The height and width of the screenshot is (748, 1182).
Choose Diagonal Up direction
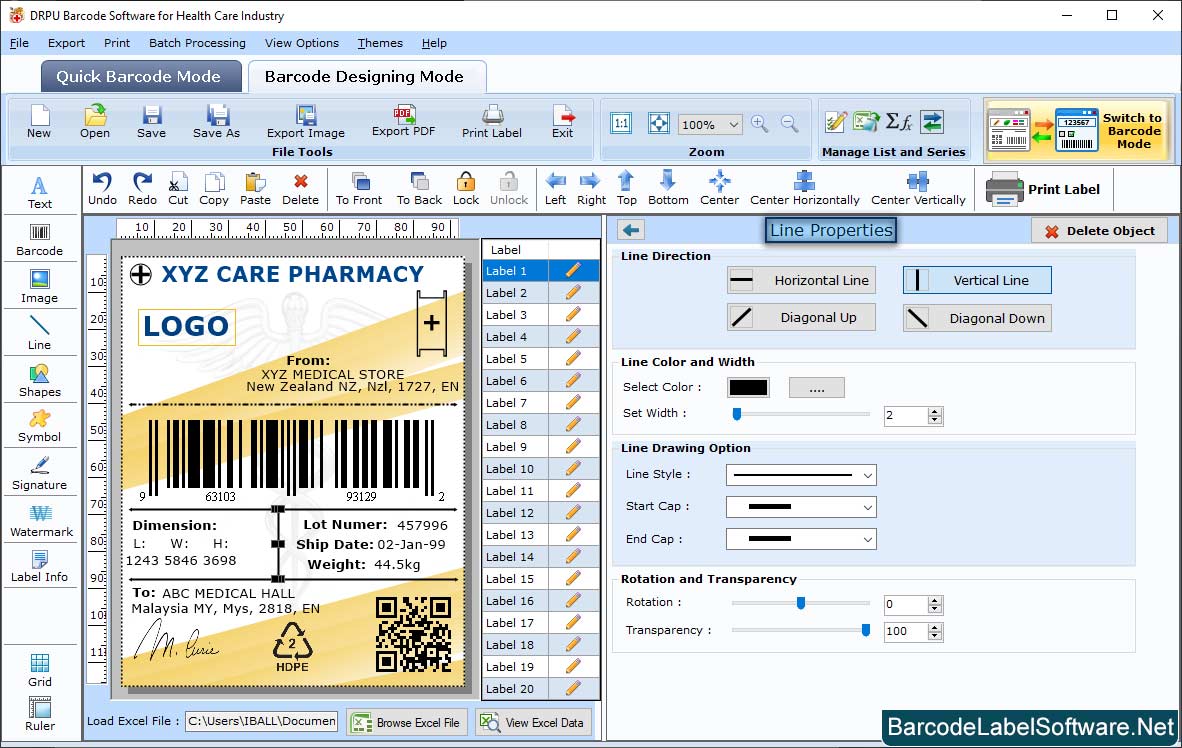pos(801,317)
